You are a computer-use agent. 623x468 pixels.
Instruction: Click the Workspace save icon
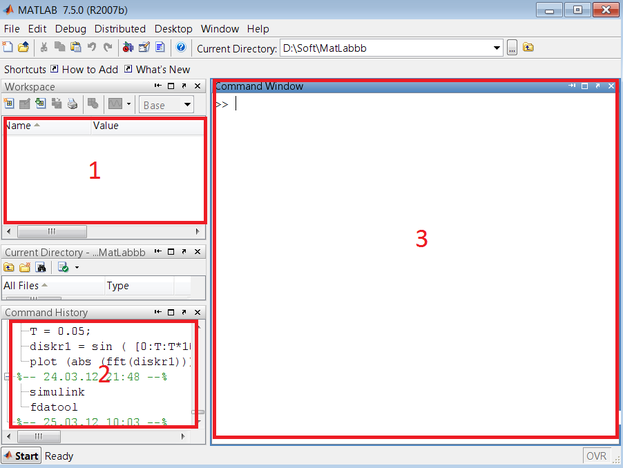pos(57,104)
